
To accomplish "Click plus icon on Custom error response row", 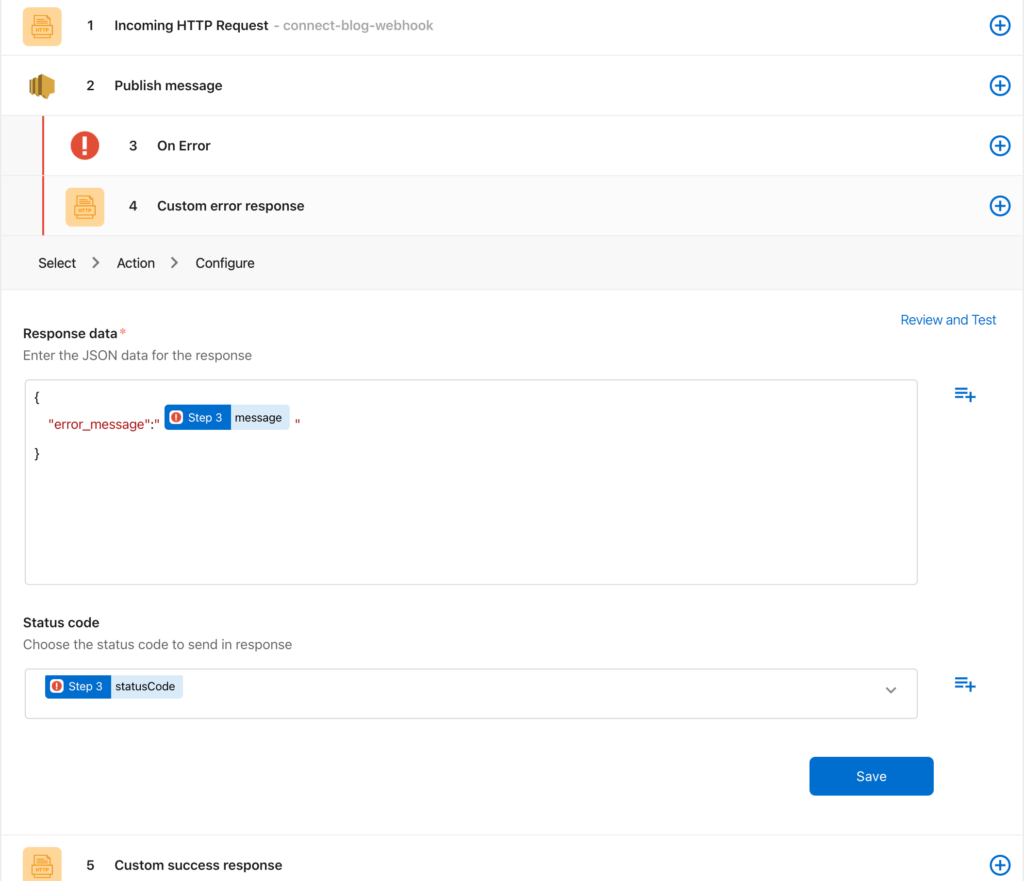I will click(999, 206).
